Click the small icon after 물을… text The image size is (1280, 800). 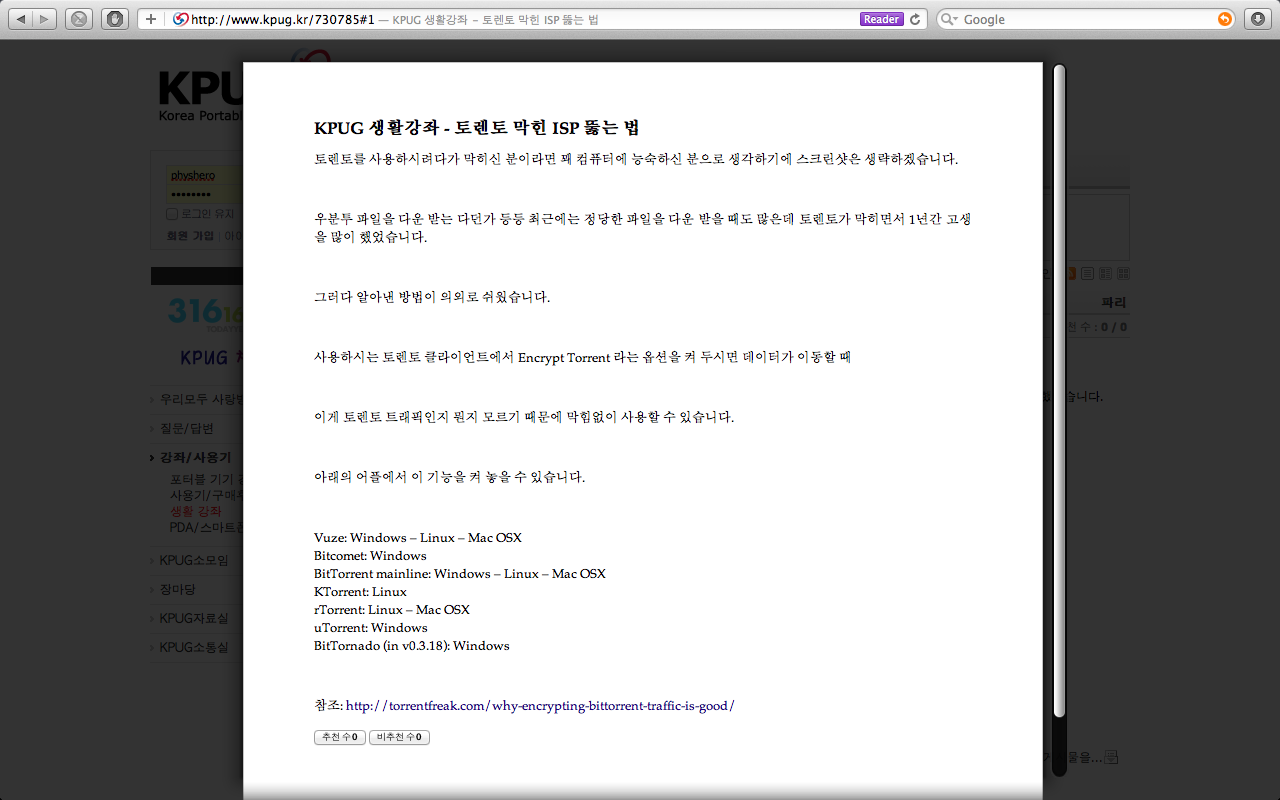[x=1111, y=757]
